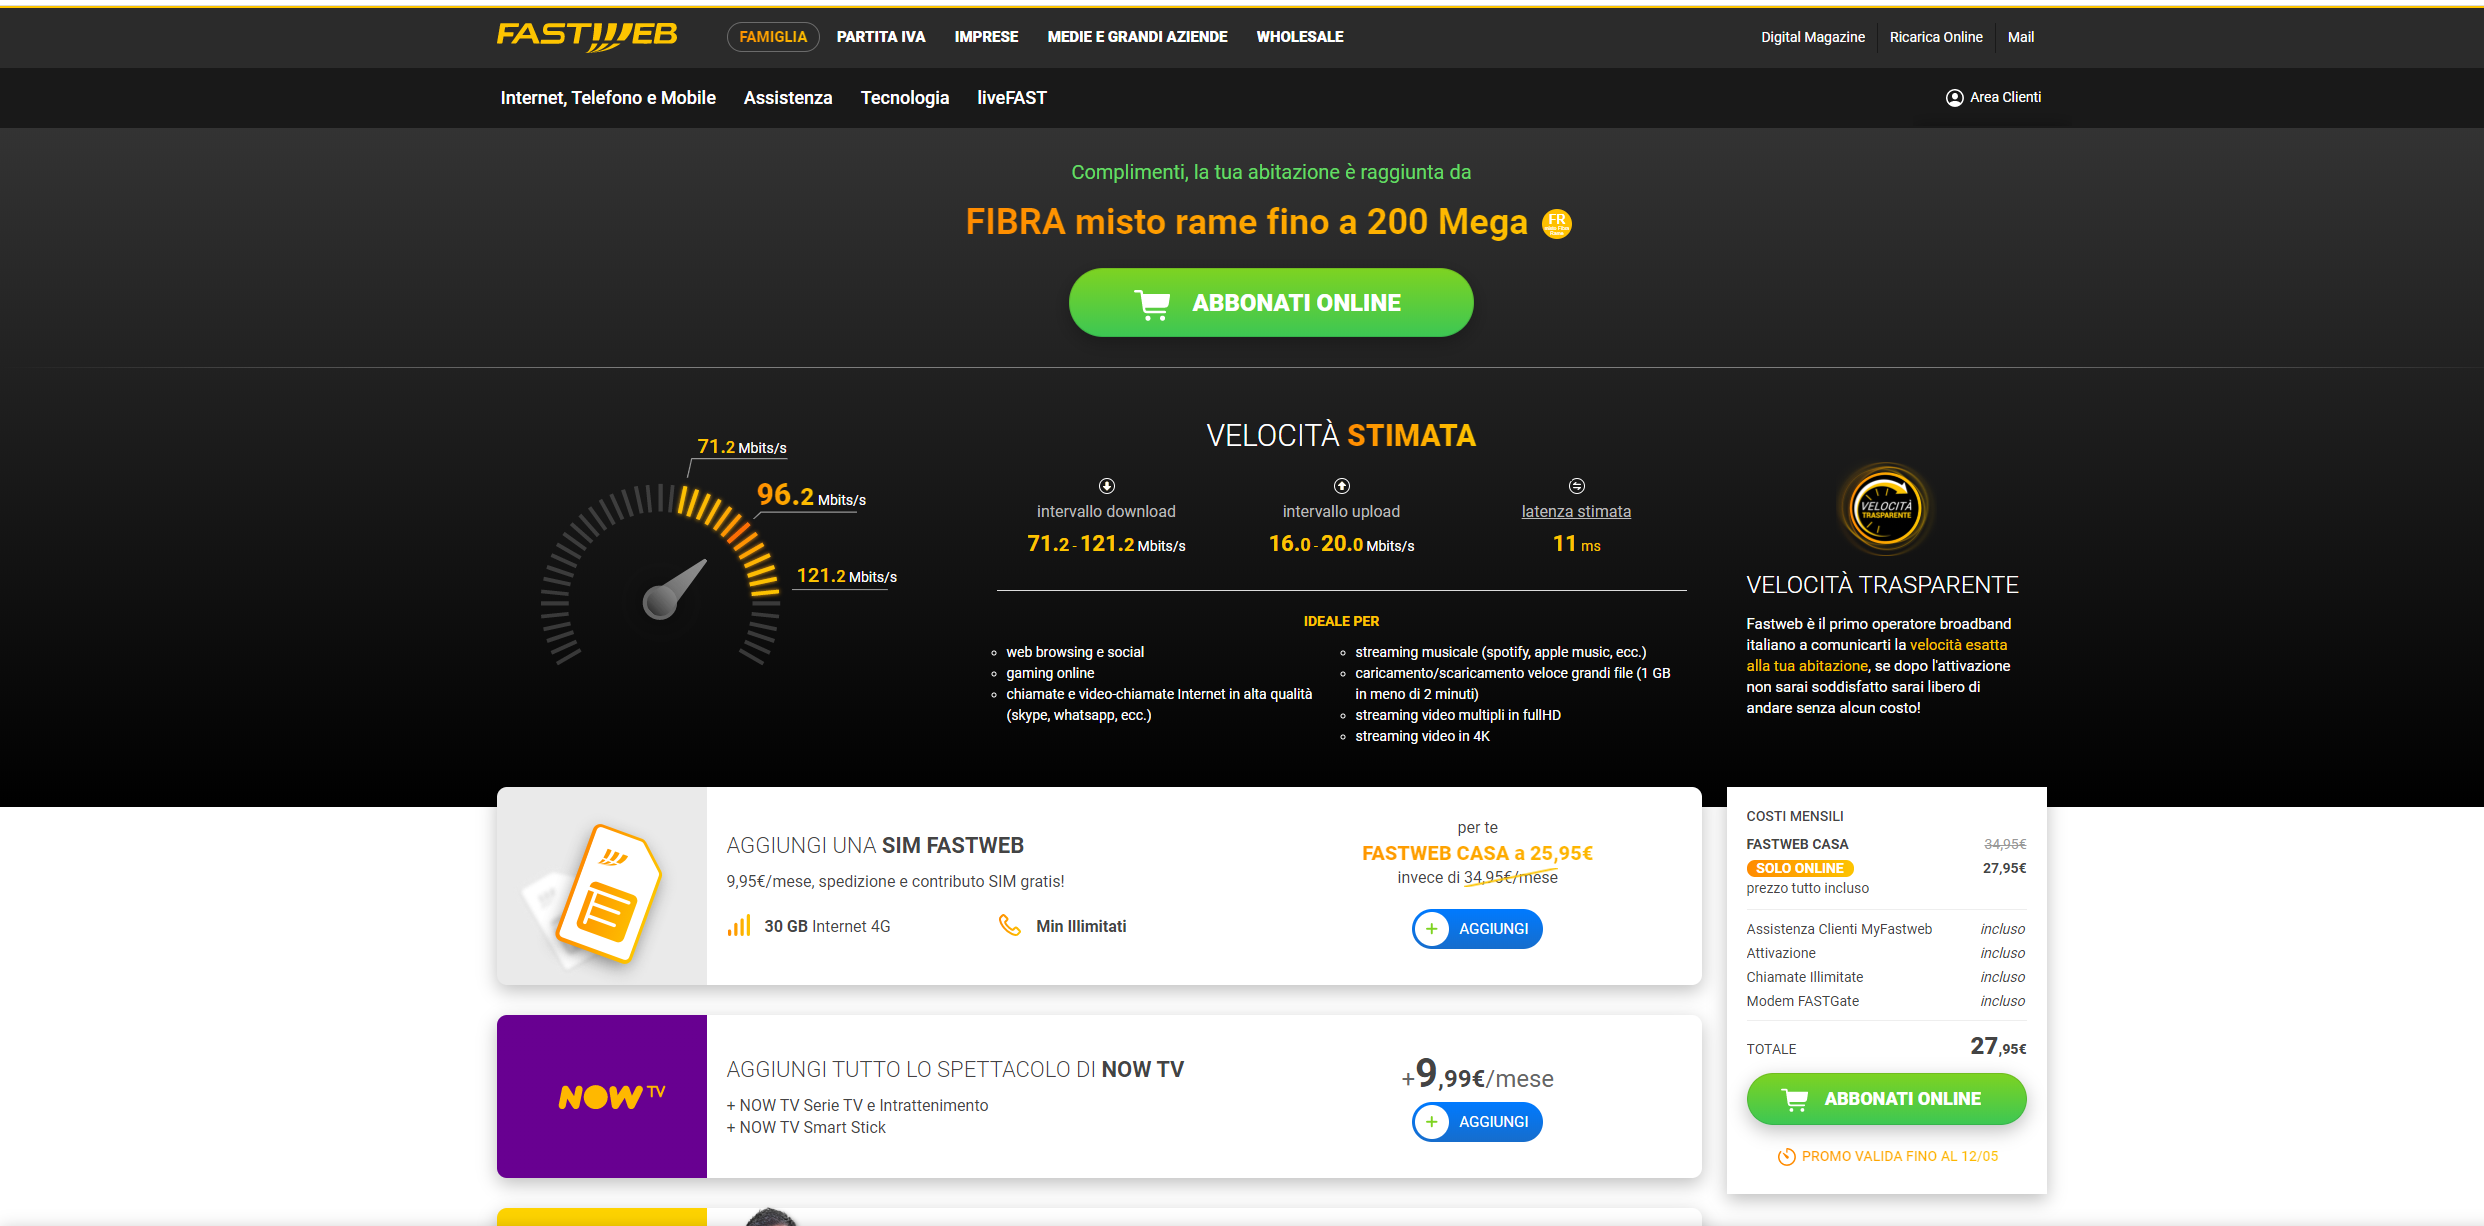Open the Internet, Telefono e Mobile menu
The width and height of the screenshot is (2484, 1226).
pos(608,98)
